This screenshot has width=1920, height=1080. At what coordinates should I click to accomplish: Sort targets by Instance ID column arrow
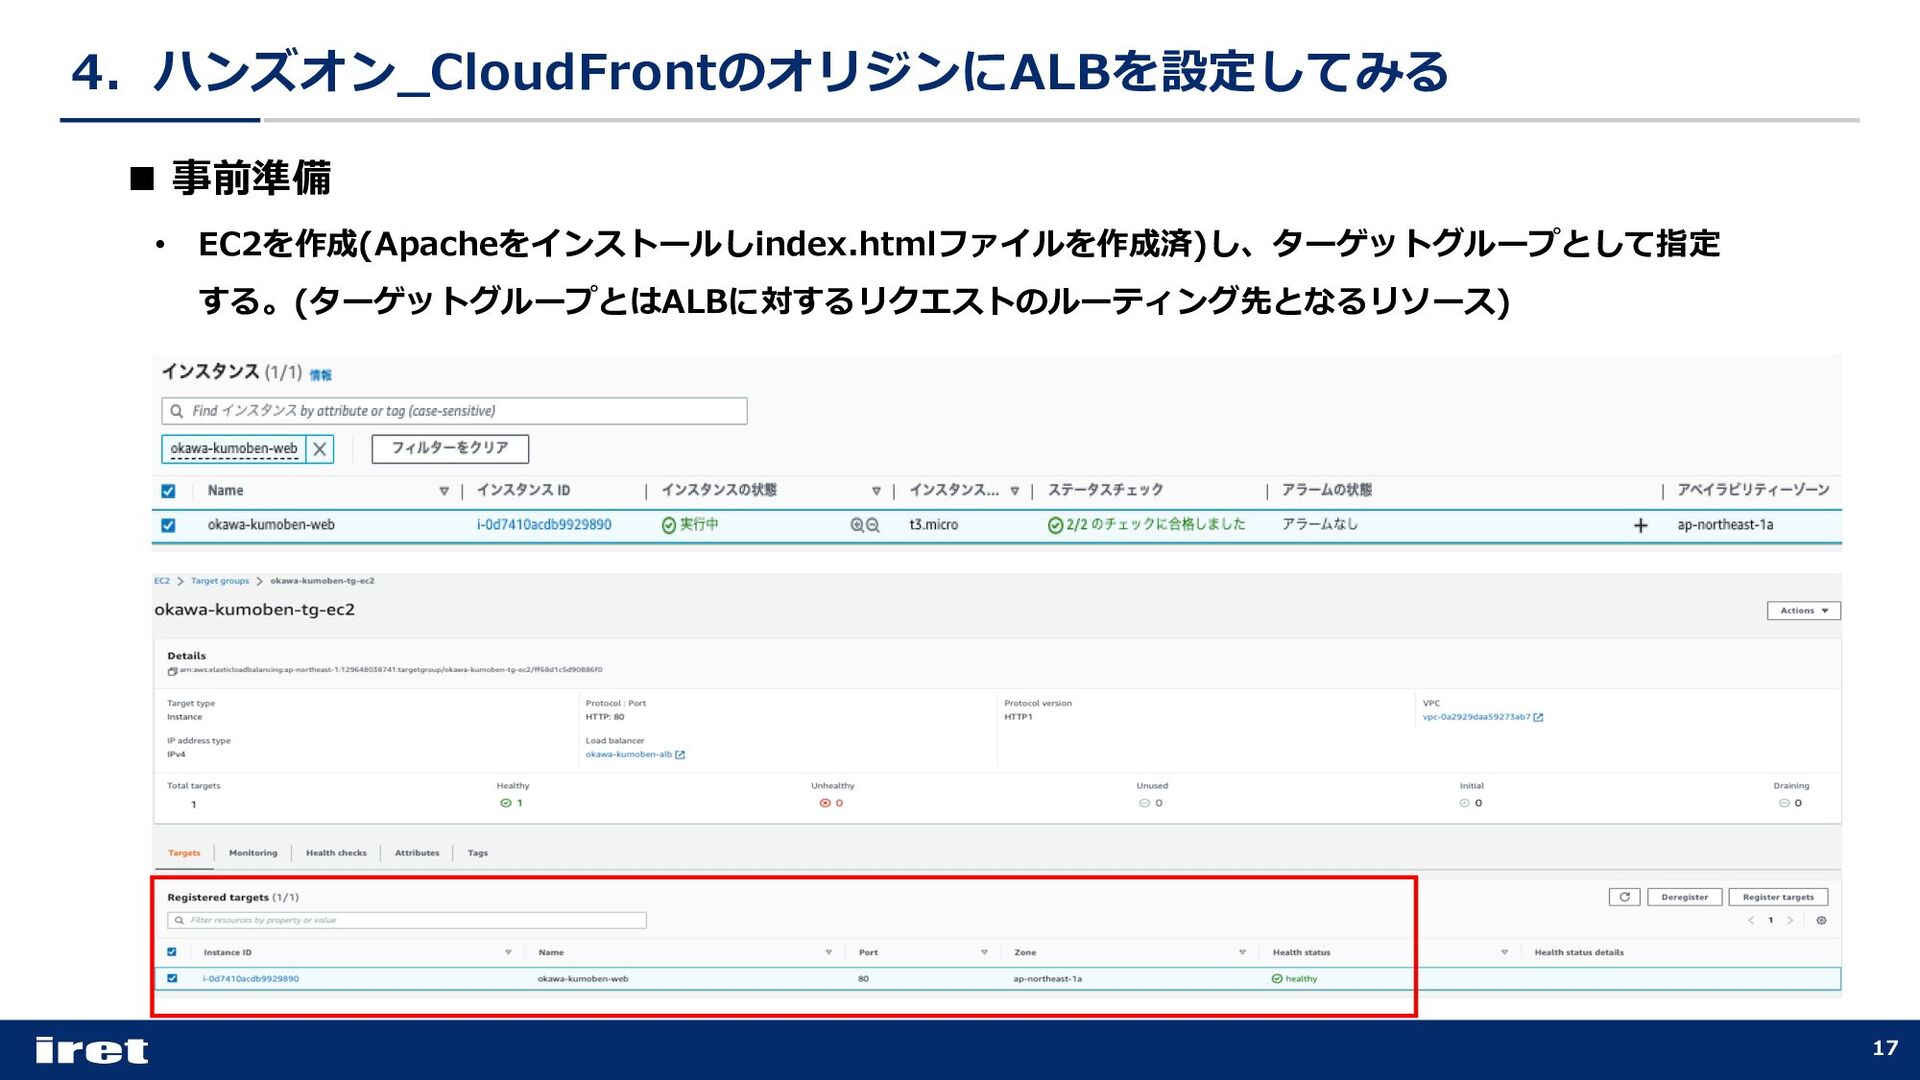point(508,952)
